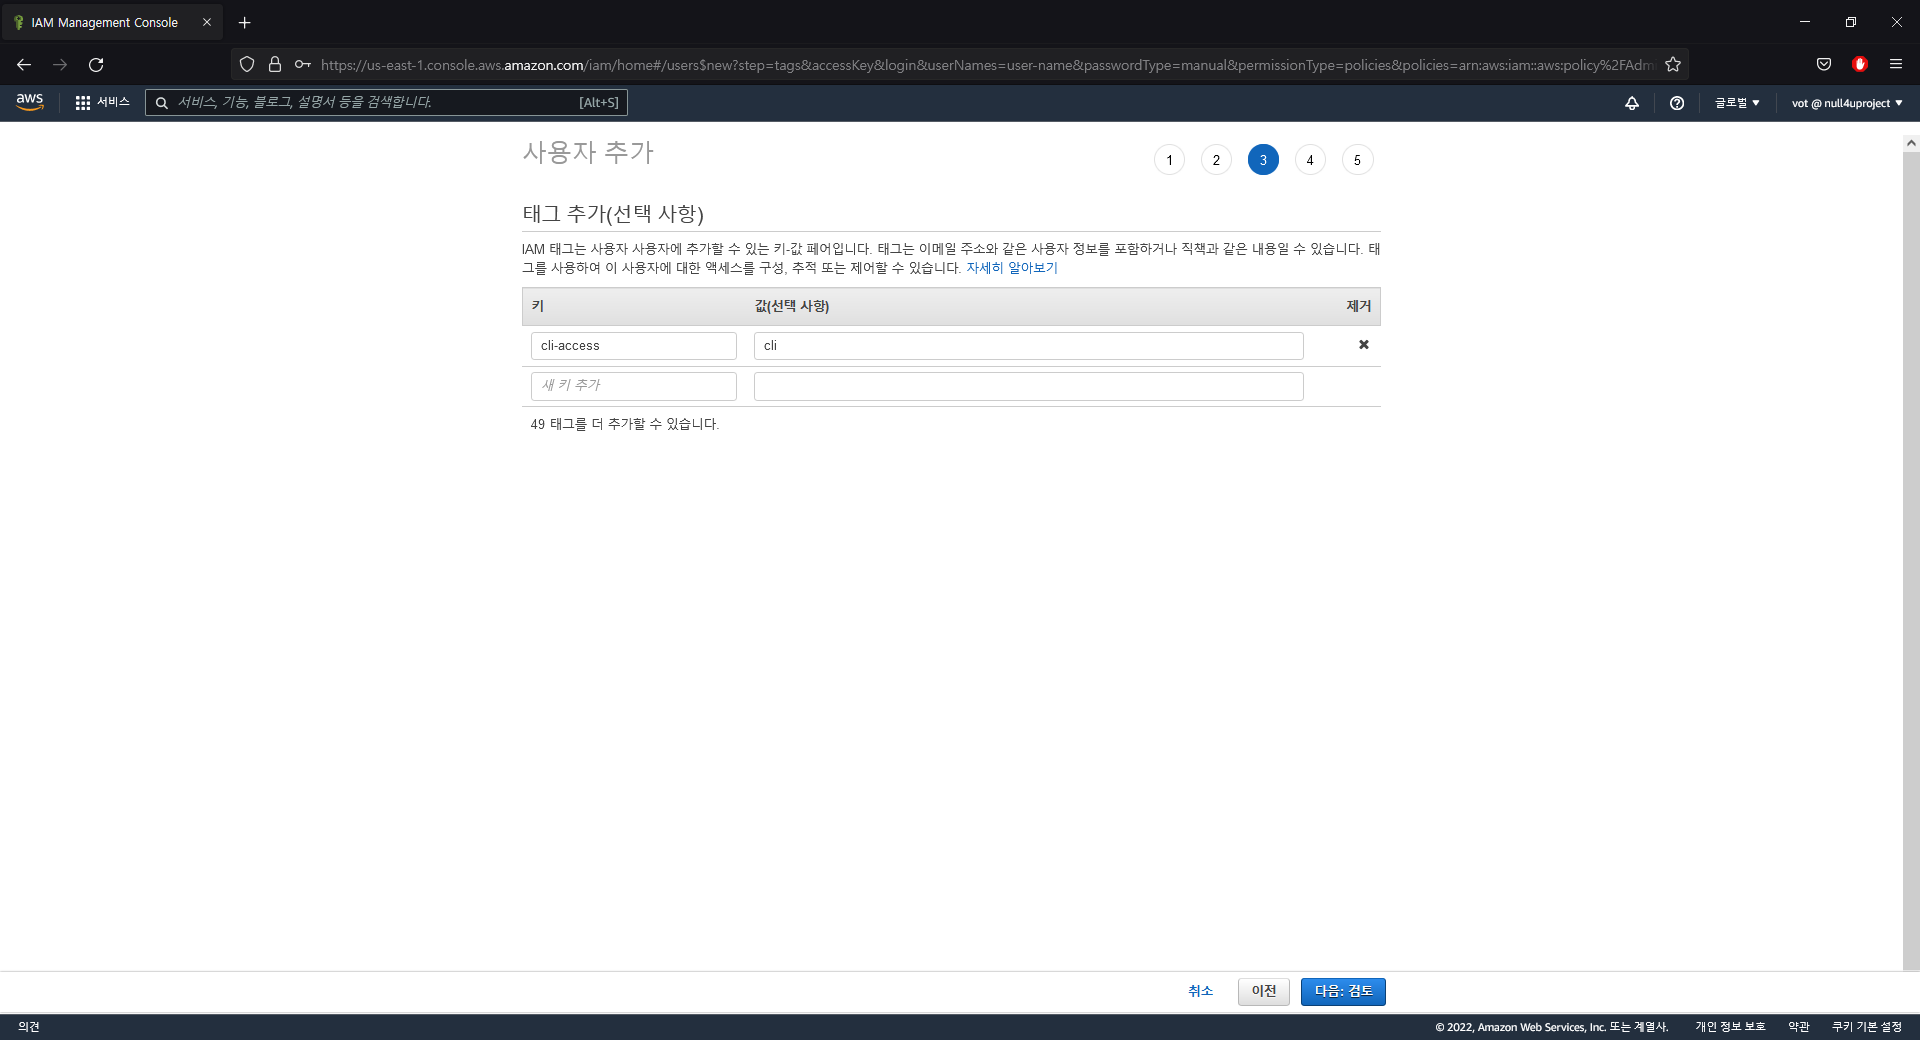Expand the 글로벌 region dropdown

[x=1737, y=103]
